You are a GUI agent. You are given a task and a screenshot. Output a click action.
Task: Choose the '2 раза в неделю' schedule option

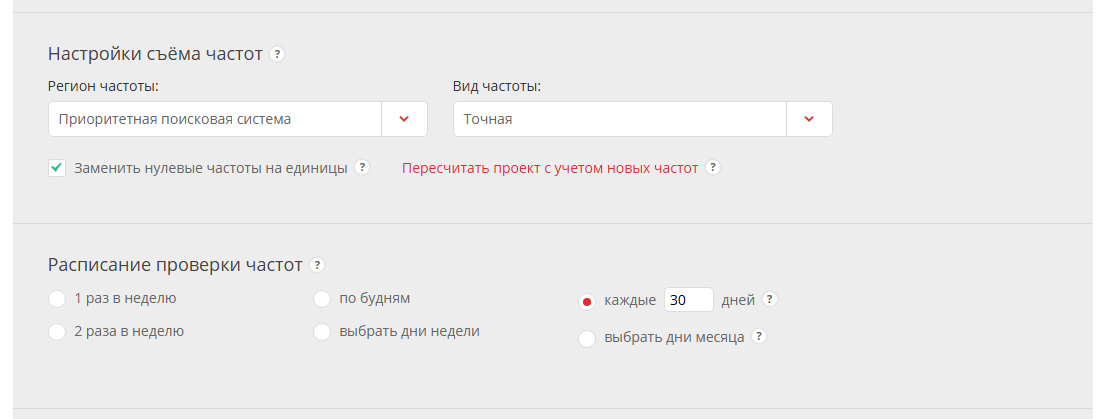(57, 332)
